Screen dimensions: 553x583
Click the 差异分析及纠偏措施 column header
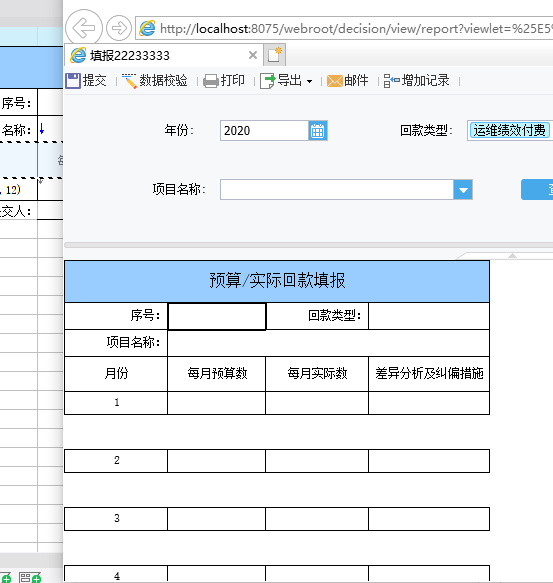[x=429, y=374]
